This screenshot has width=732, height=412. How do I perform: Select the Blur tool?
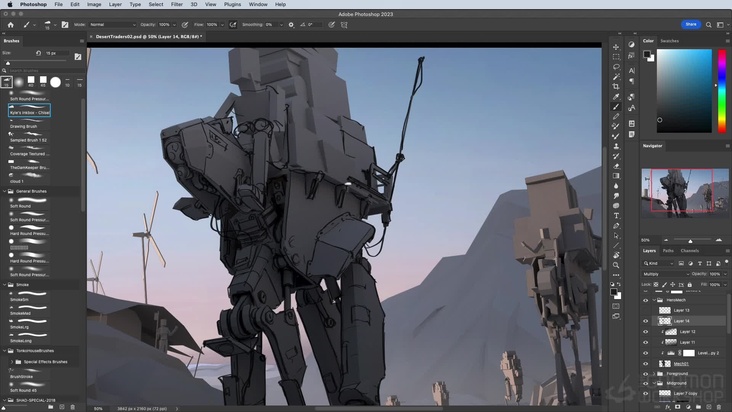[616, 186]
